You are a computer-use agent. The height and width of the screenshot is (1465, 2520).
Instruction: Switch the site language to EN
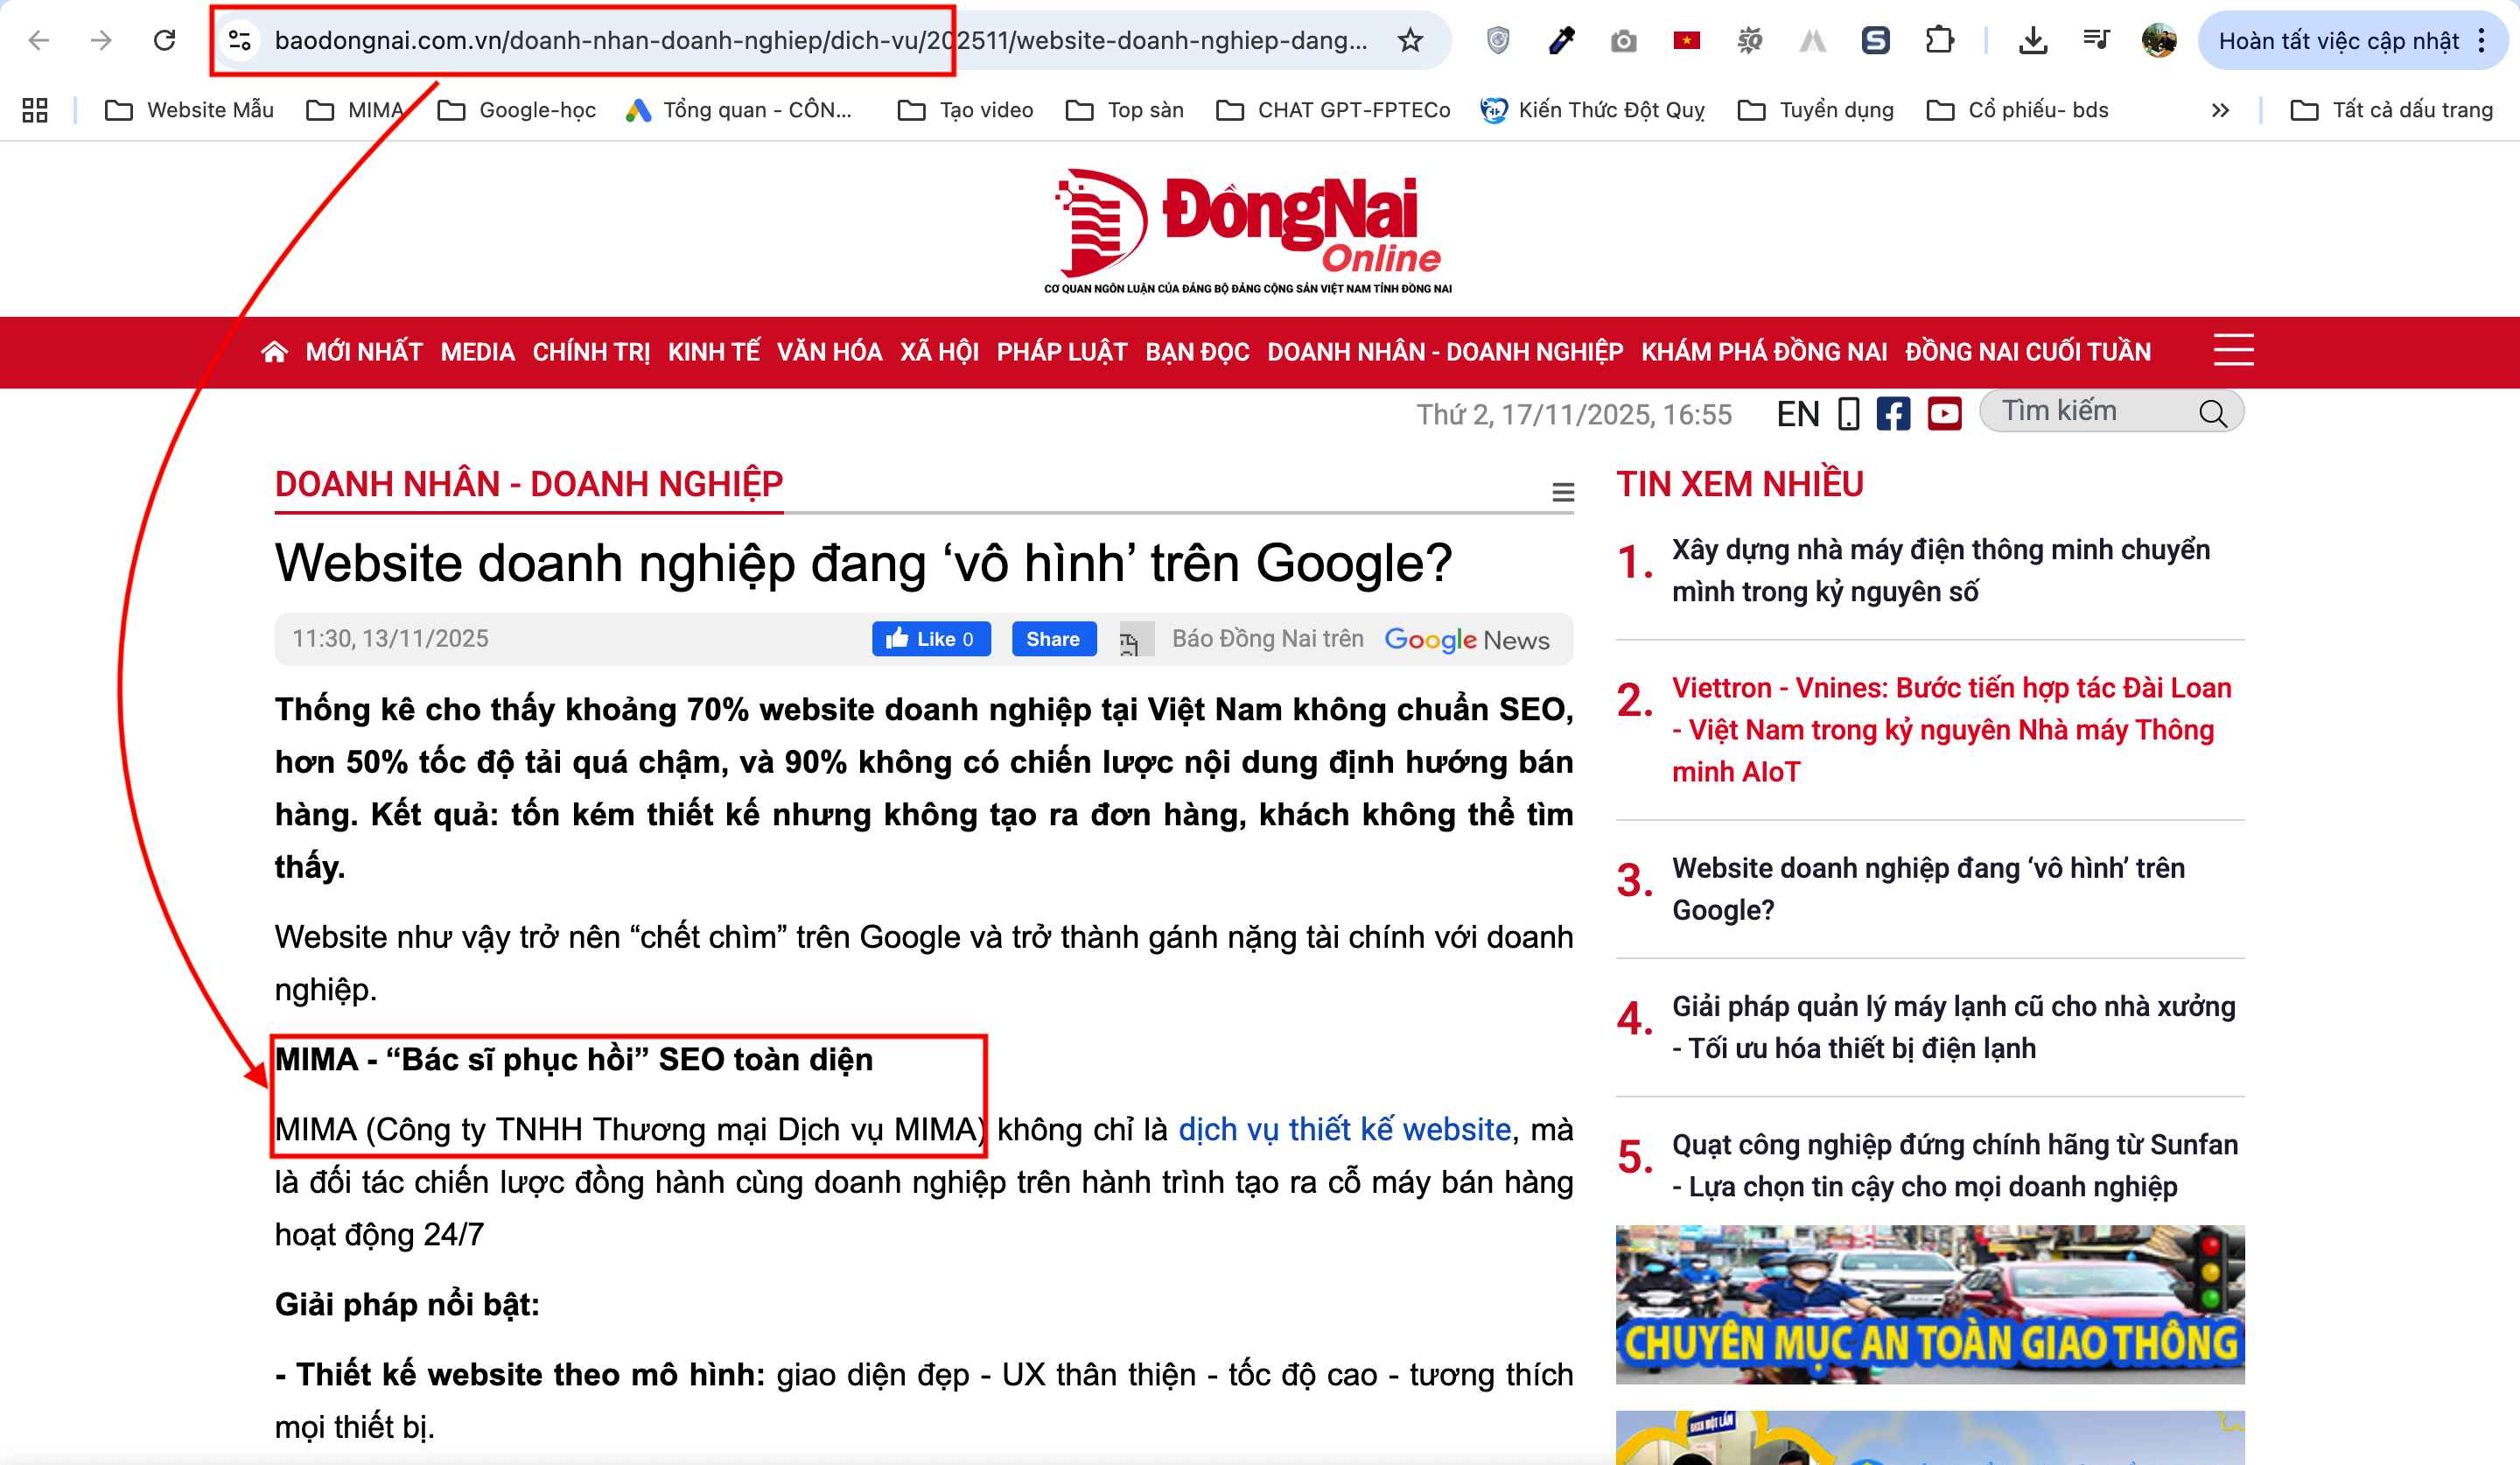(x=1797, y=413)
